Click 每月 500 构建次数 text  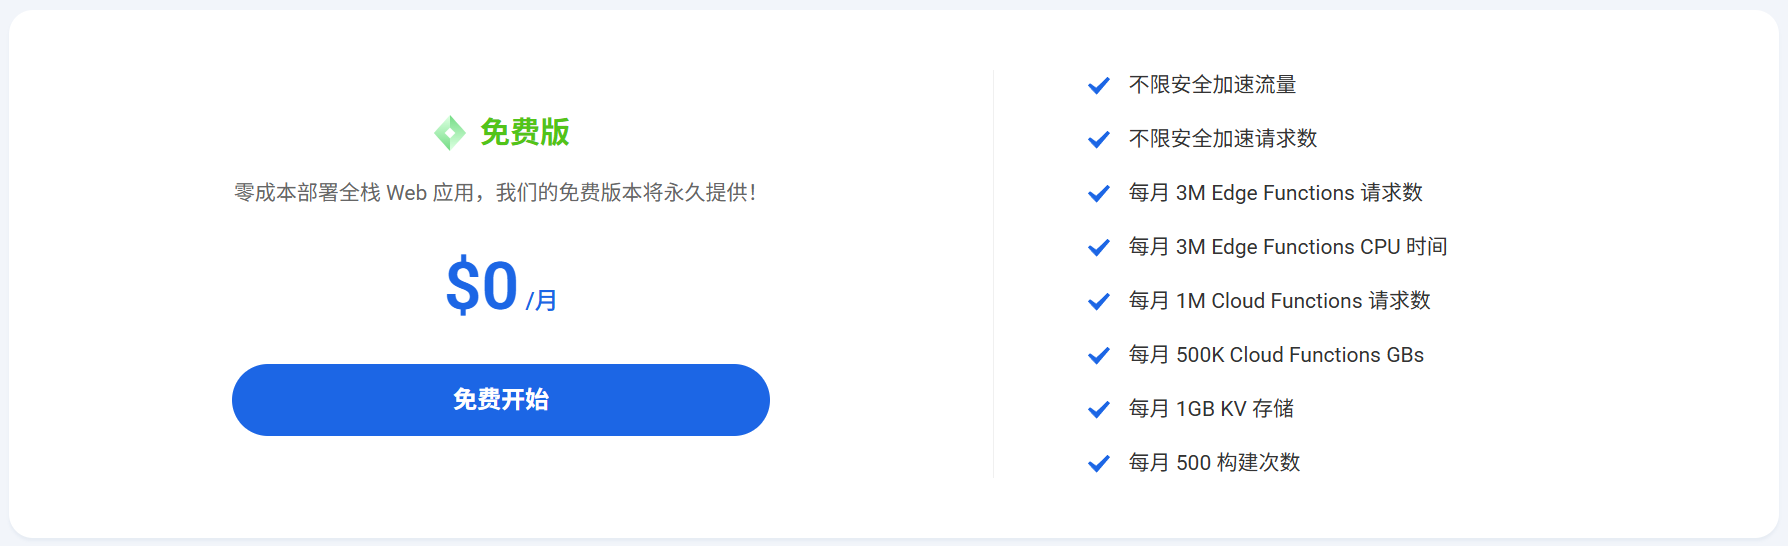coord(1214,463)
